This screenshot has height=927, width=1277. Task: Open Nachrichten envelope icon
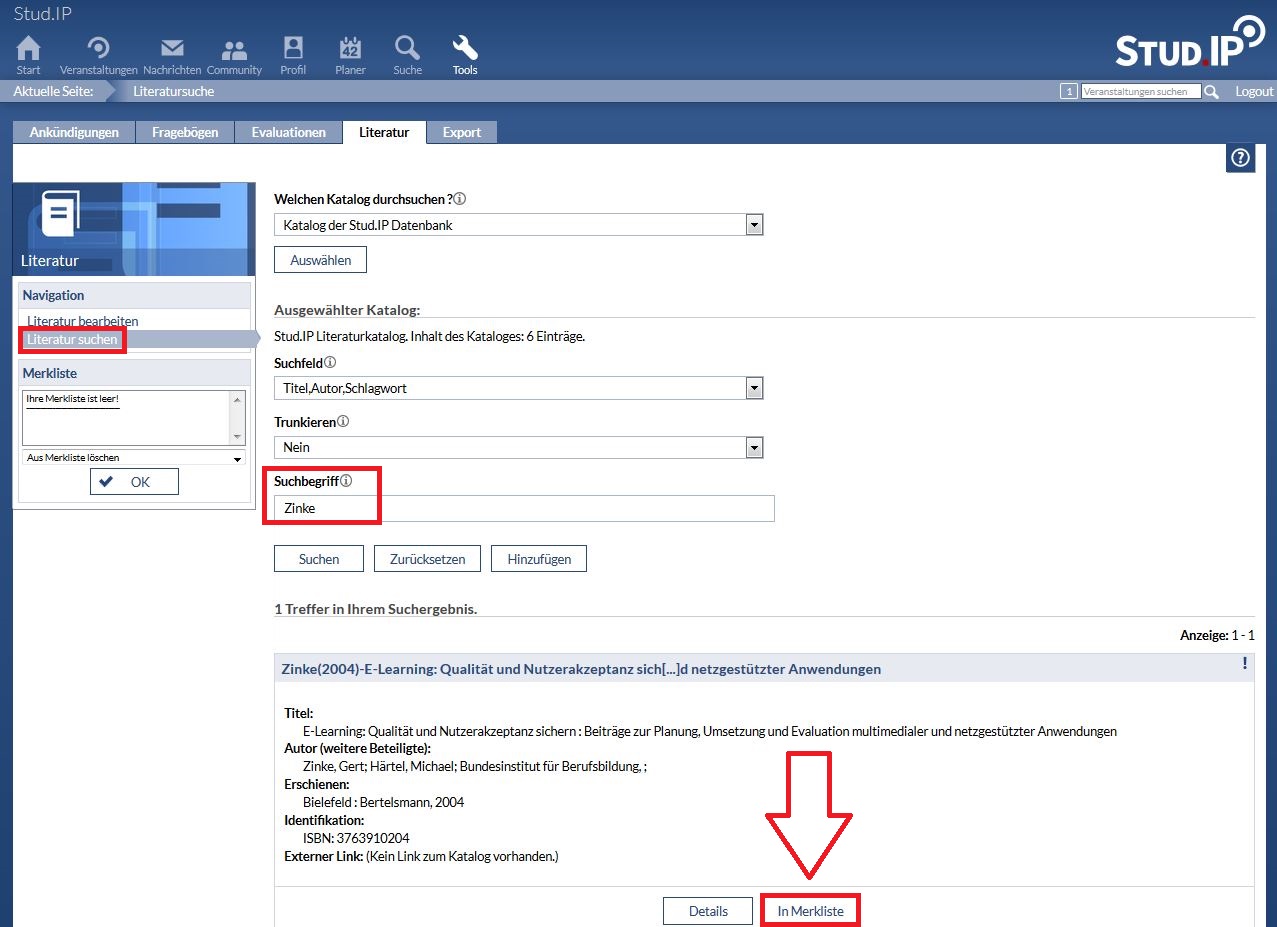172,50
